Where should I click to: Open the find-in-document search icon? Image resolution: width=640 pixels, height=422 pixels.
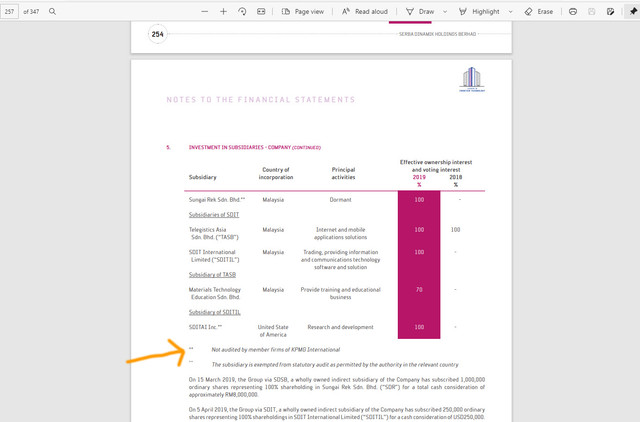pos(52,11)
